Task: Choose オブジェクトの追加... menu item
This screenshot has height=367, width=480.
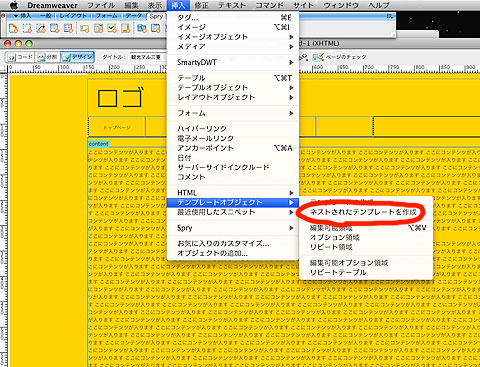Action: 233,253
